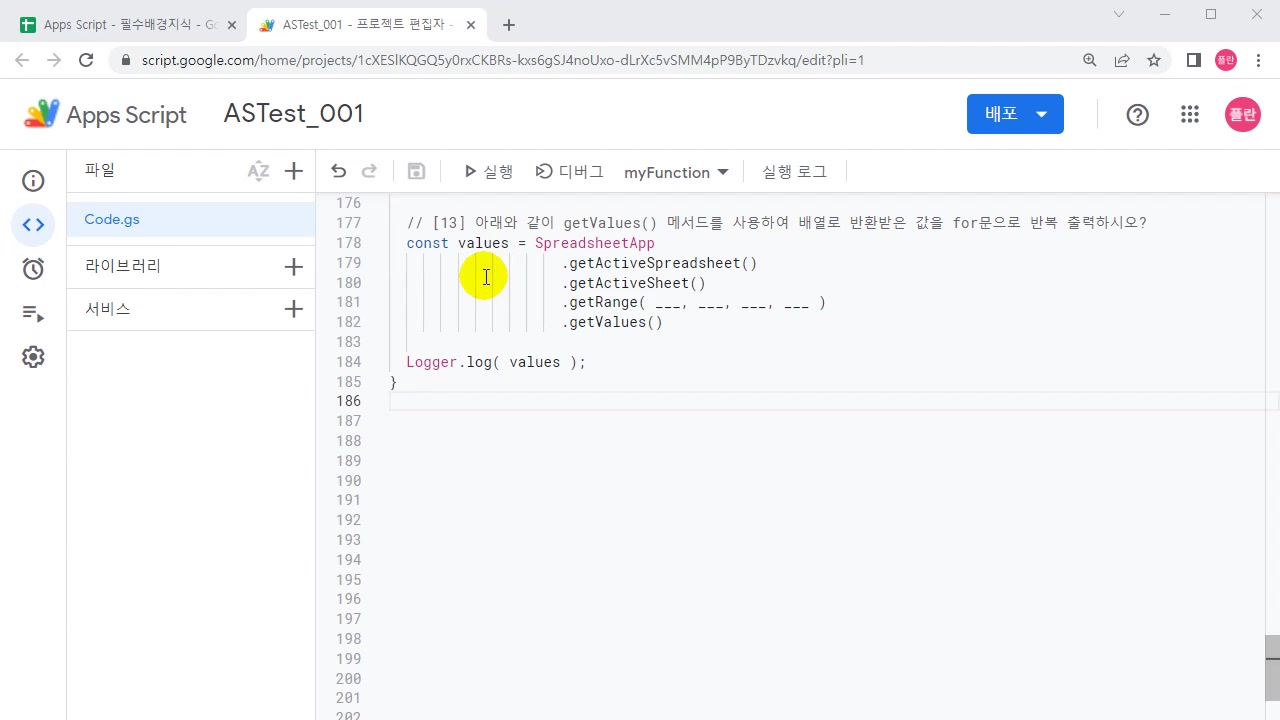
Task: Toggle the split-screen icon in browser toolbar
Action: coord(1193,60)
